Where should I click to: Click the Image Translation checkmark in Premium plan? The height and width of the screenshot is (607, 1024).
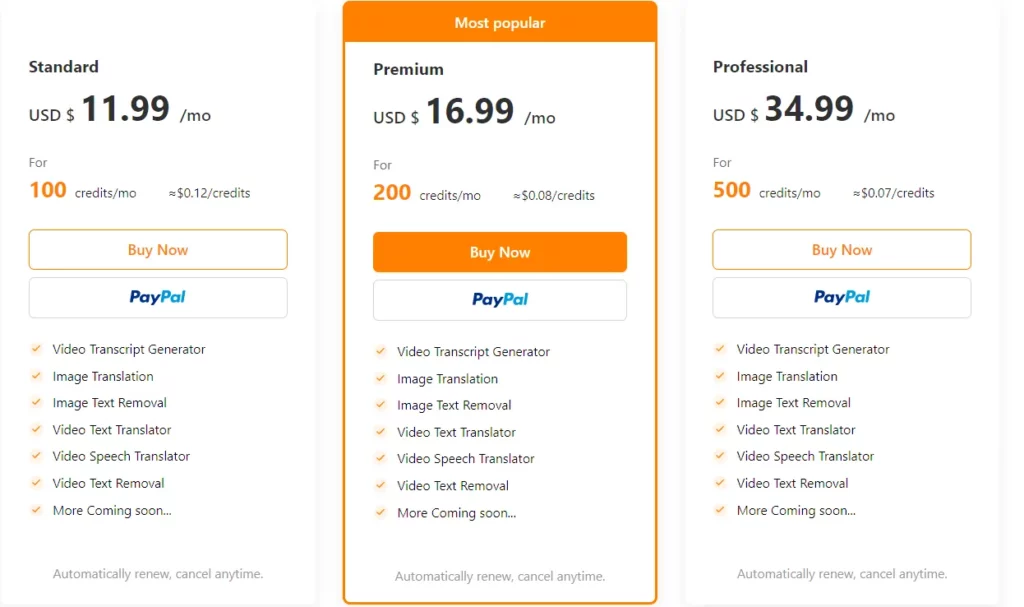[x=381, y=379]
